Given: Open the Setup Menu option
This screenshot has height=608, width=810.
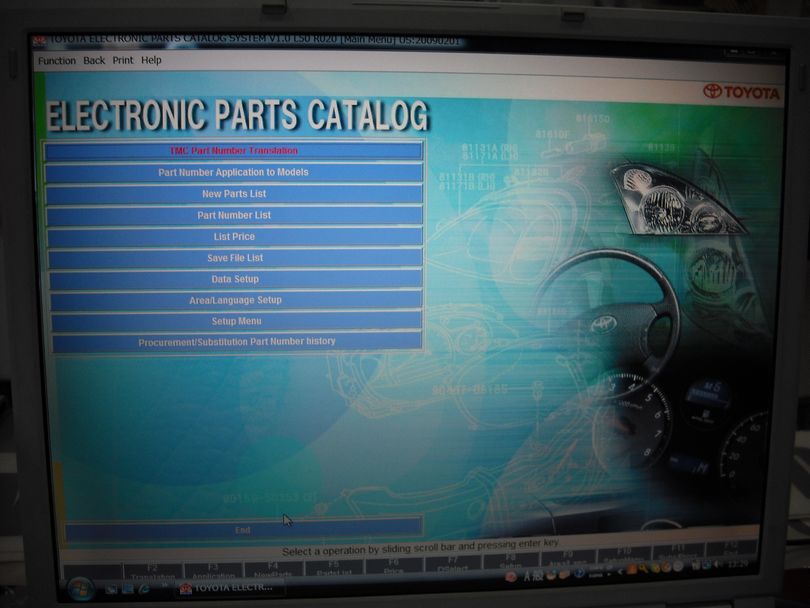Looking at the screenshot, I should (237, 321).
